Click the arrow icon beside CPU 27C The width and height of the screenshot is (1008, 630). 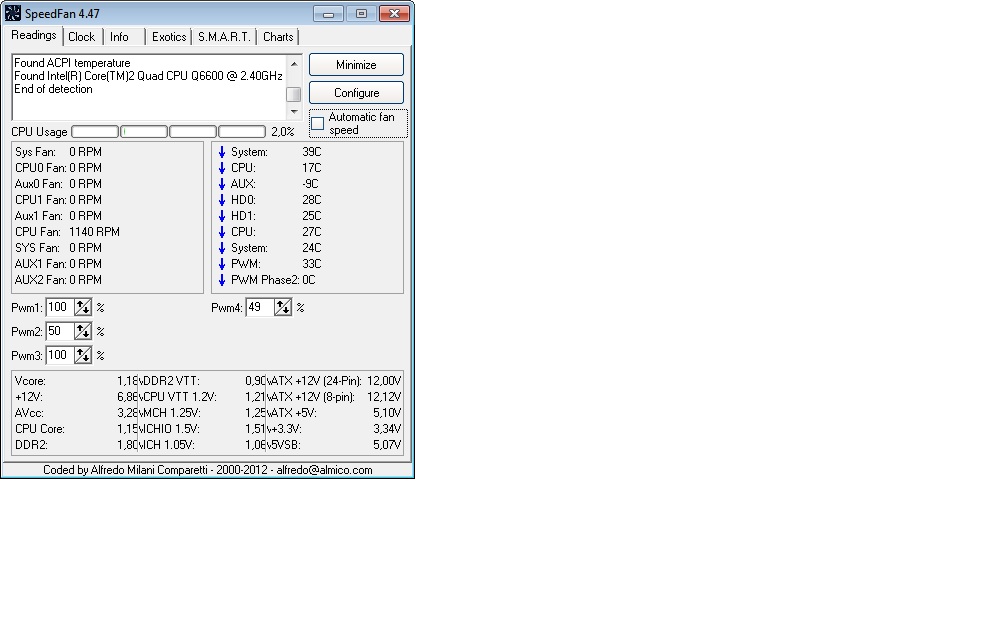(x=222, y=232)
